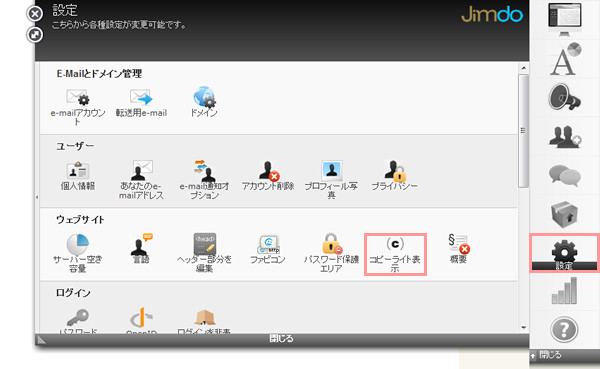The height and width of the screenshot is (369, 600).
Task: Click the ユーザー section heading
Action: click(x=75, y=146)
